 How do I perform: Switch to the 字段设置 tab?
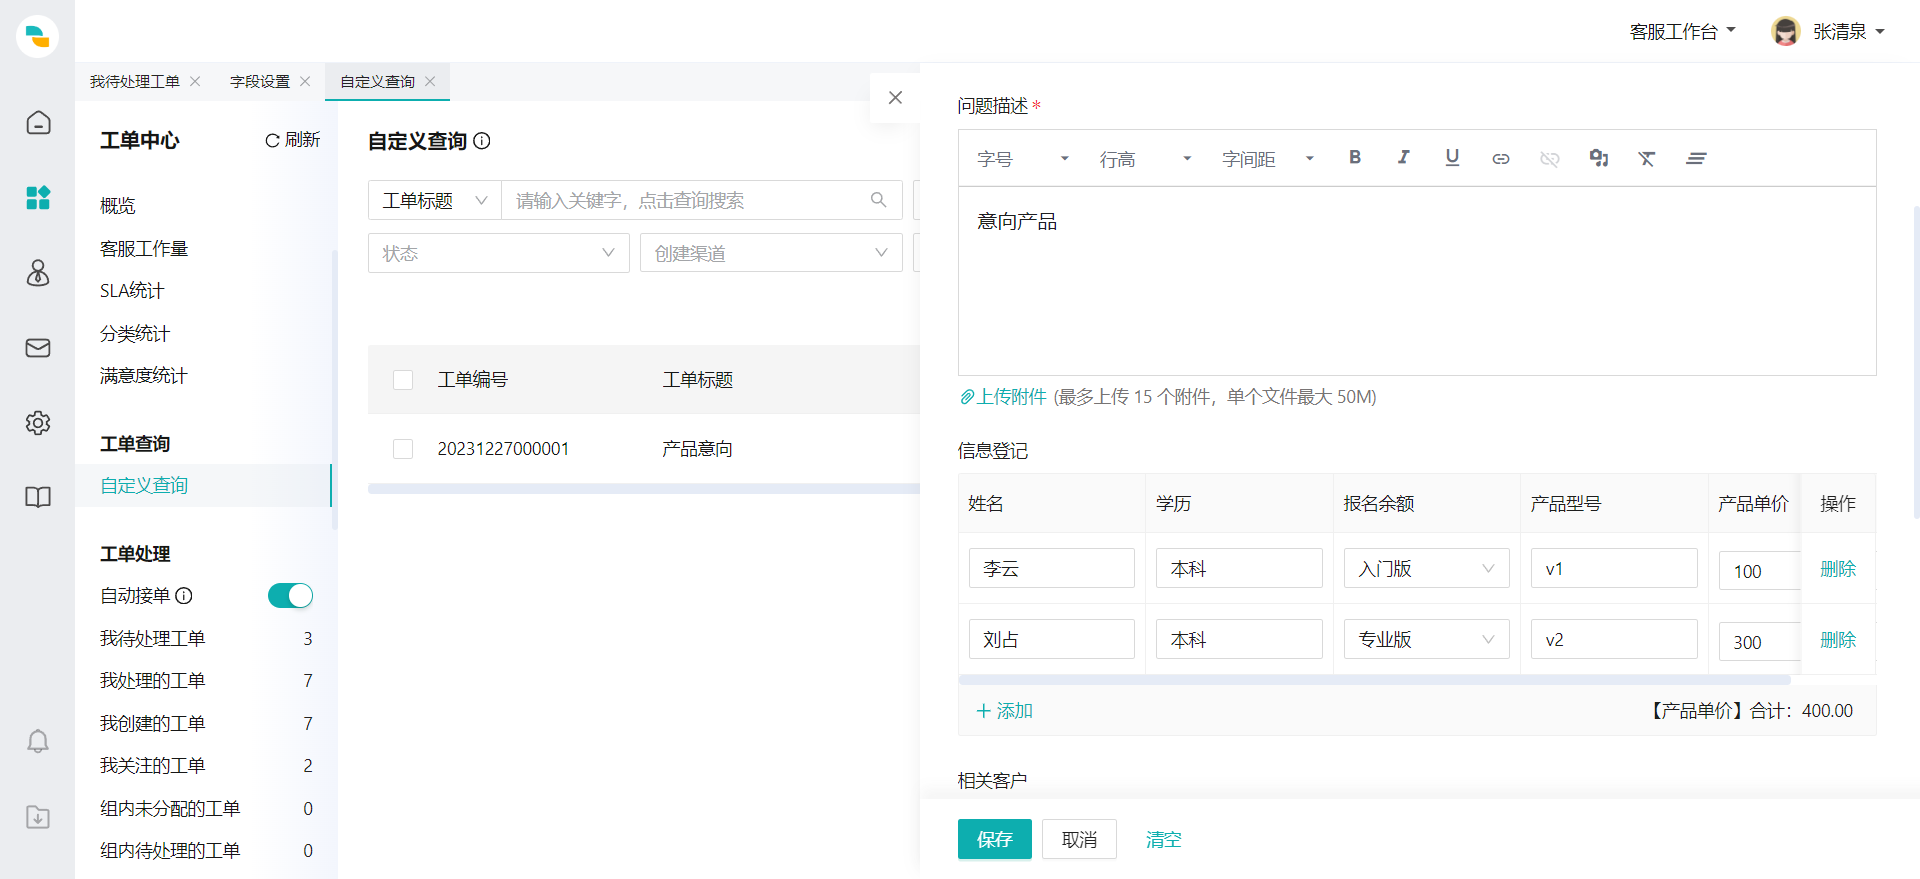click(260, 81)
